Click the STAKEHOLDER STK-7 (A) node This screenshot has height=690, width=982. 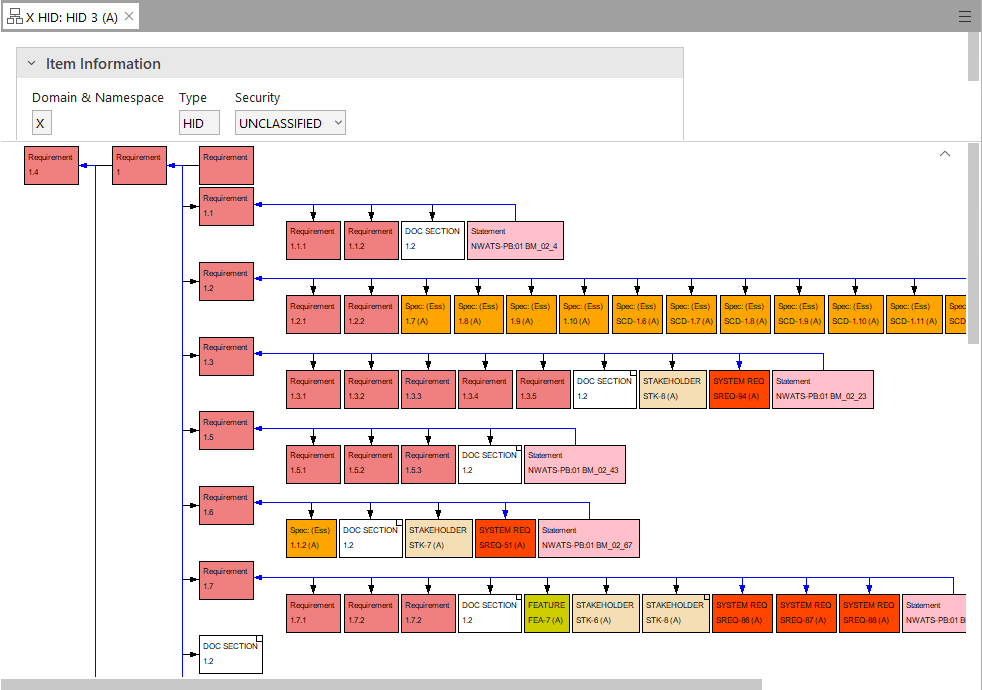(438, 538)
